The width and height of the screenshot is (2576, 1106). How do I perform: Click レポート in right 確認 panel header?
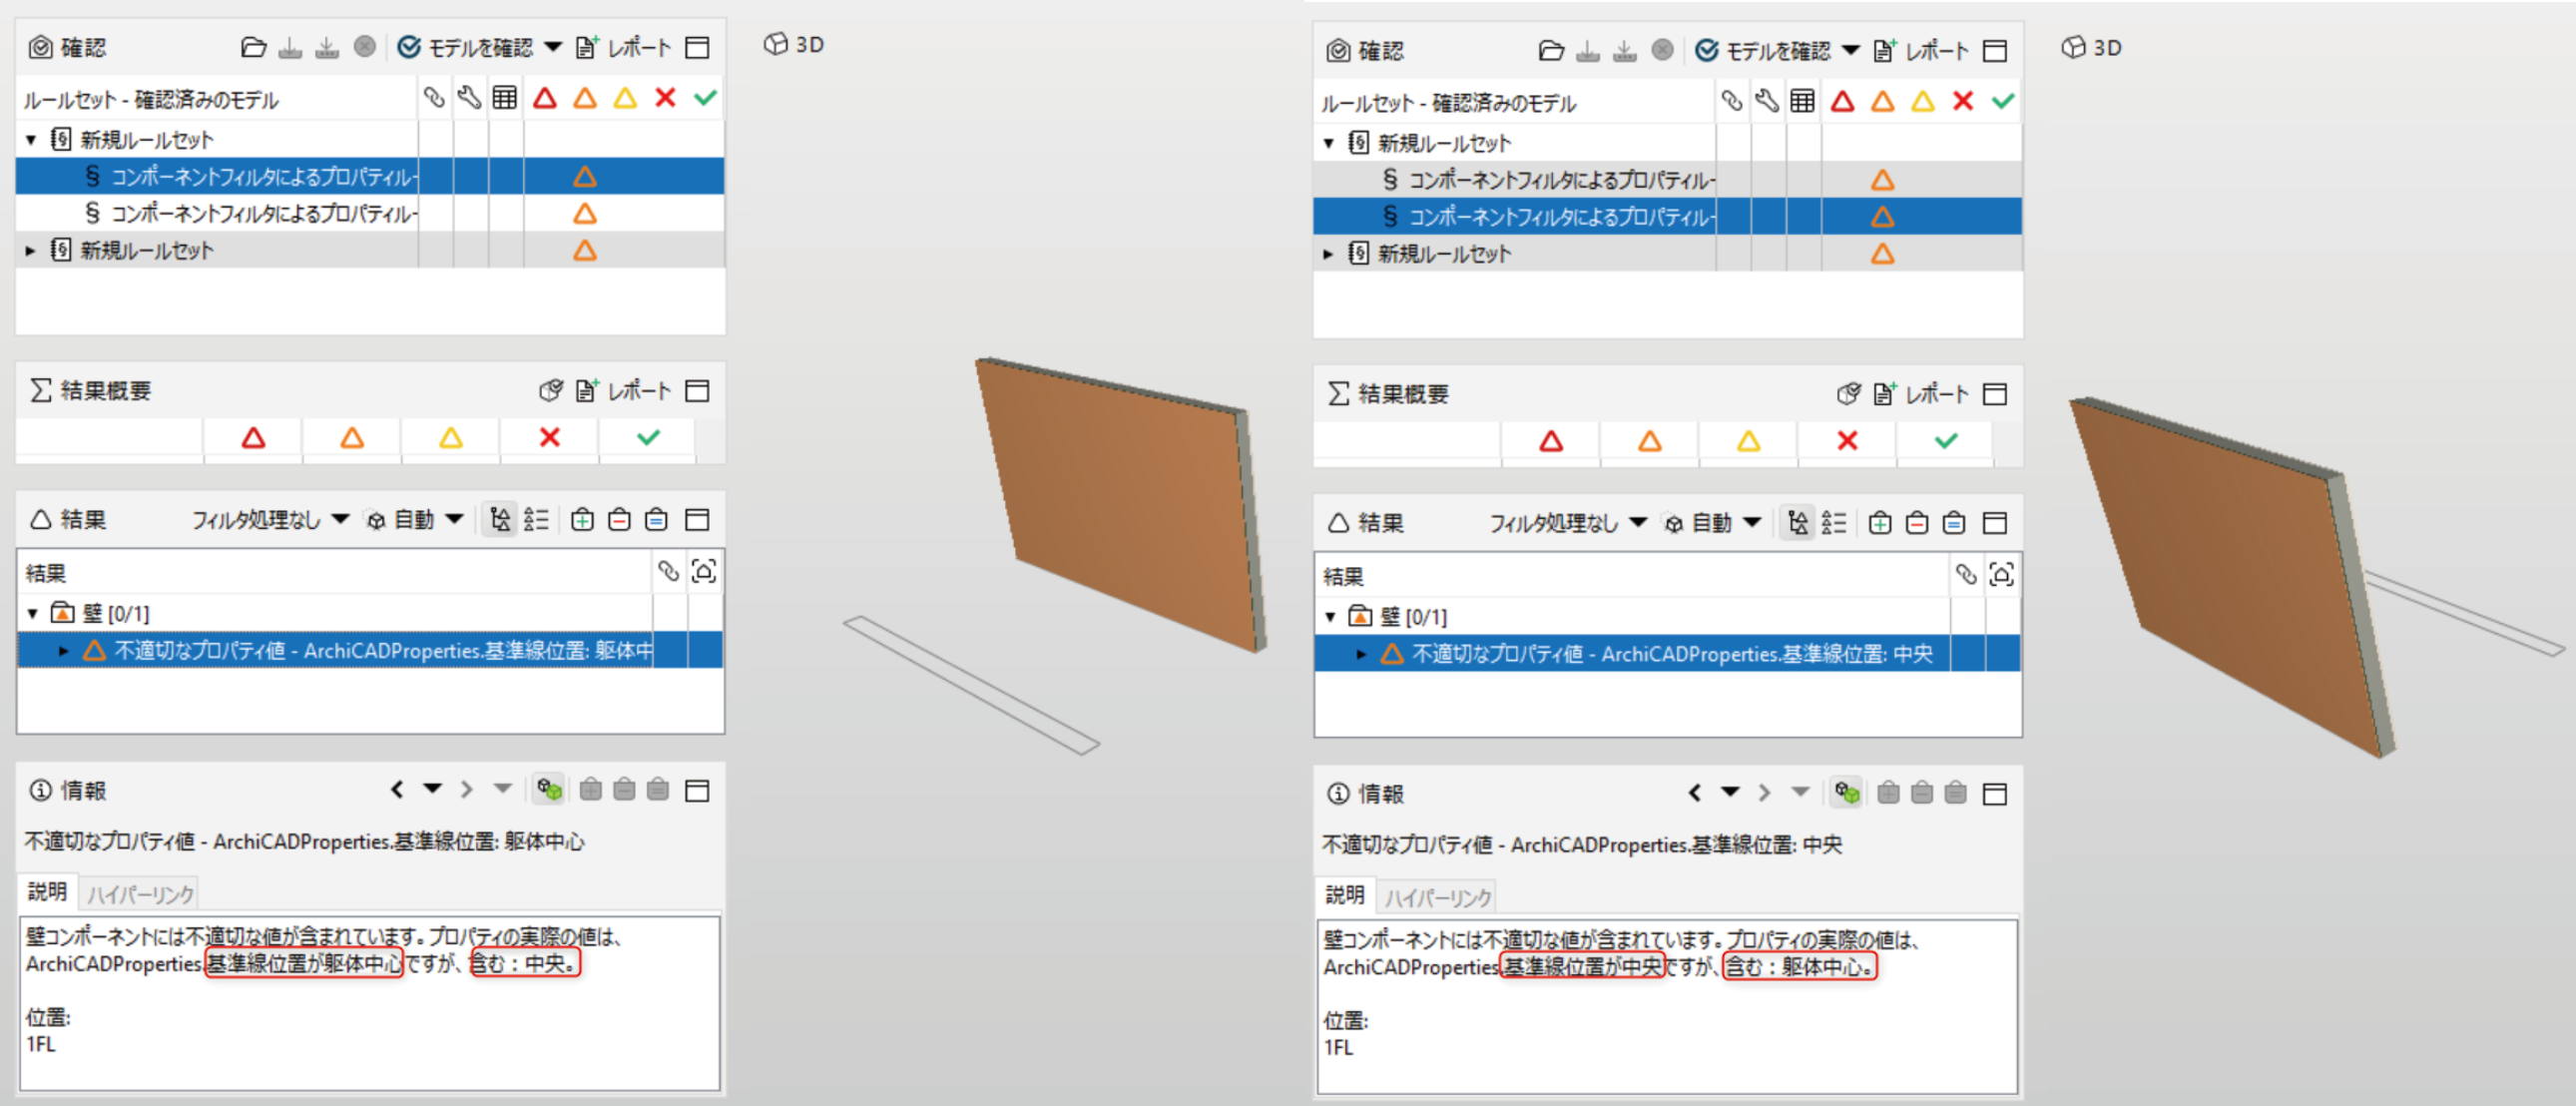click(1922, 51)
